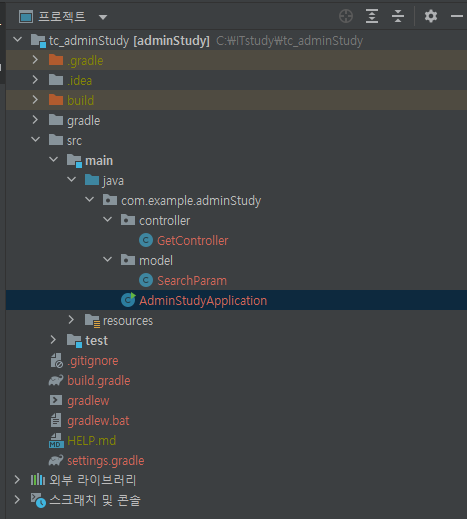Click the build.gradle elephant icon

pos(56,380)
